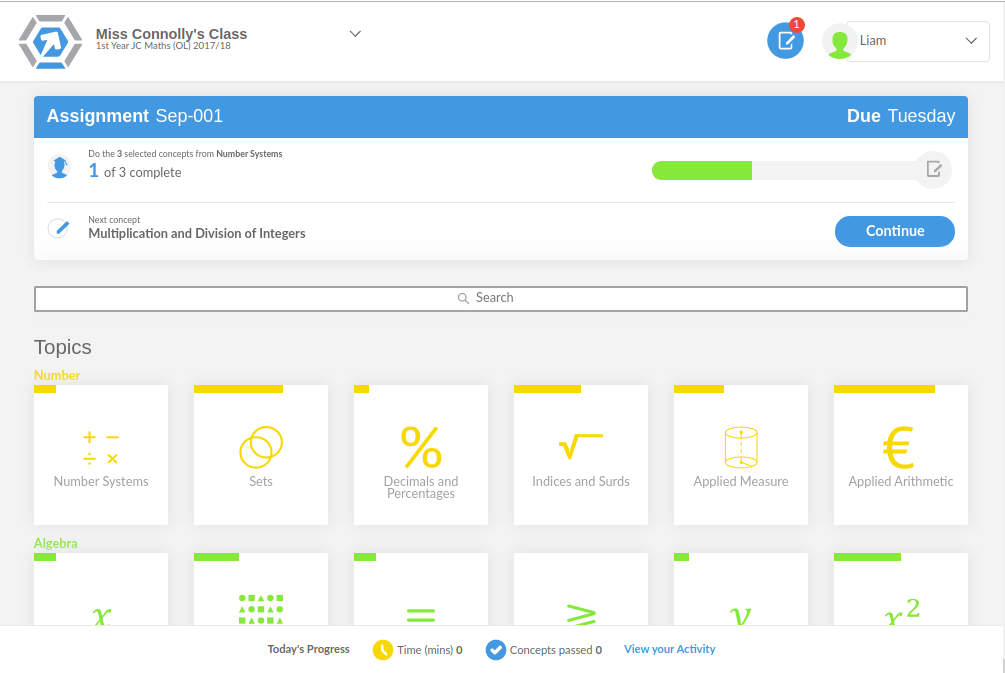This screenshot has width=1005, height=673.
Task: Click the Concepts passed checkmark icon
Action: tap(496, 650)
